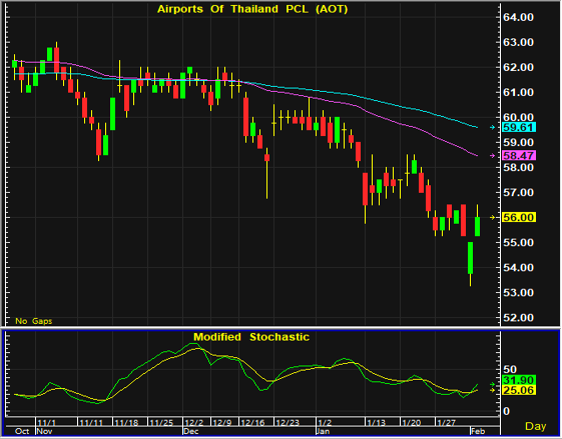Click the green arrow beside 31.90
This screenshot has width=562, height=439.
[493, 384]
